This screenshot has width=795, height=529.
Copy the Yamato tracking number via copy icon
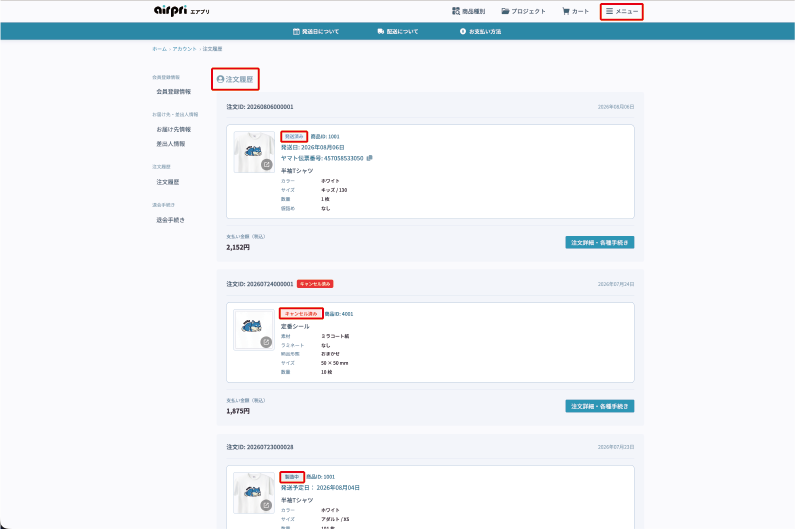click(x=370, y=158)
